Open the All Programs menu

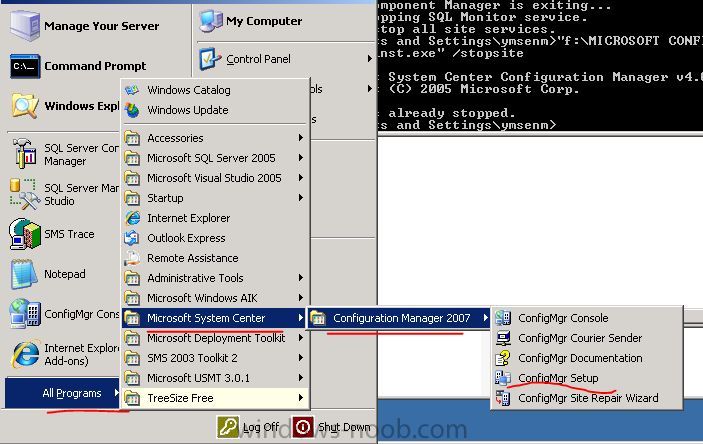coord(62,393)
